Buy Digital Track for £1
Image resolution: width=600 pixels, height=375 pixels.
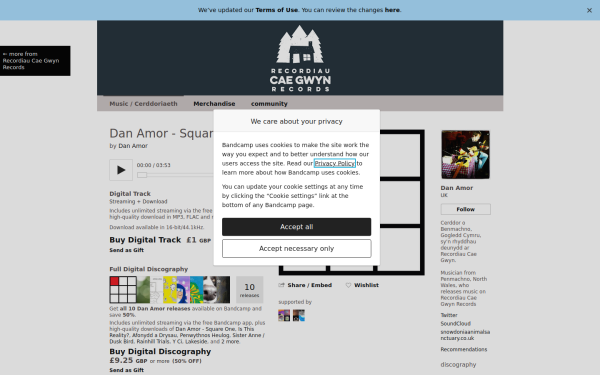point(145,240)
